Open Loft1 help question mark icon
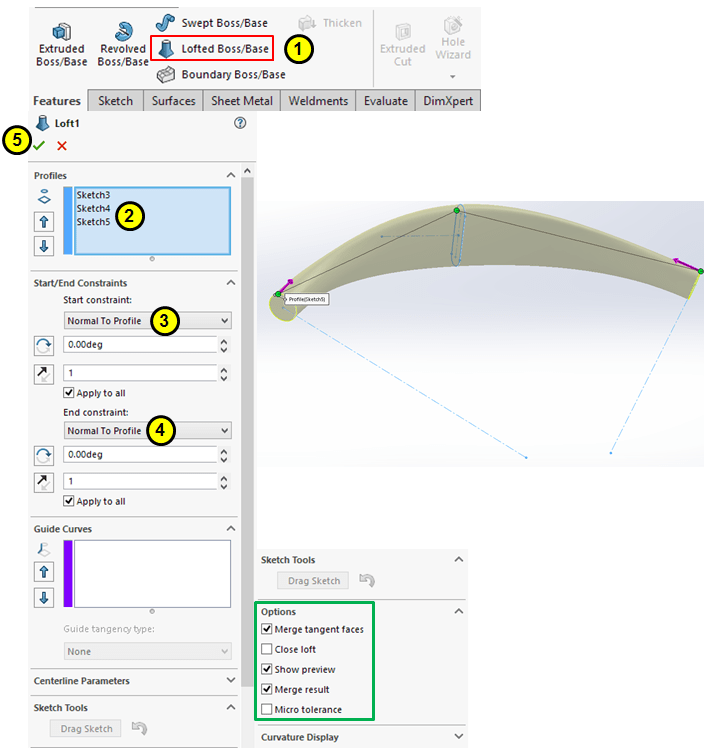This screenshot has width=708, height=752. click(x=239, y=123)
